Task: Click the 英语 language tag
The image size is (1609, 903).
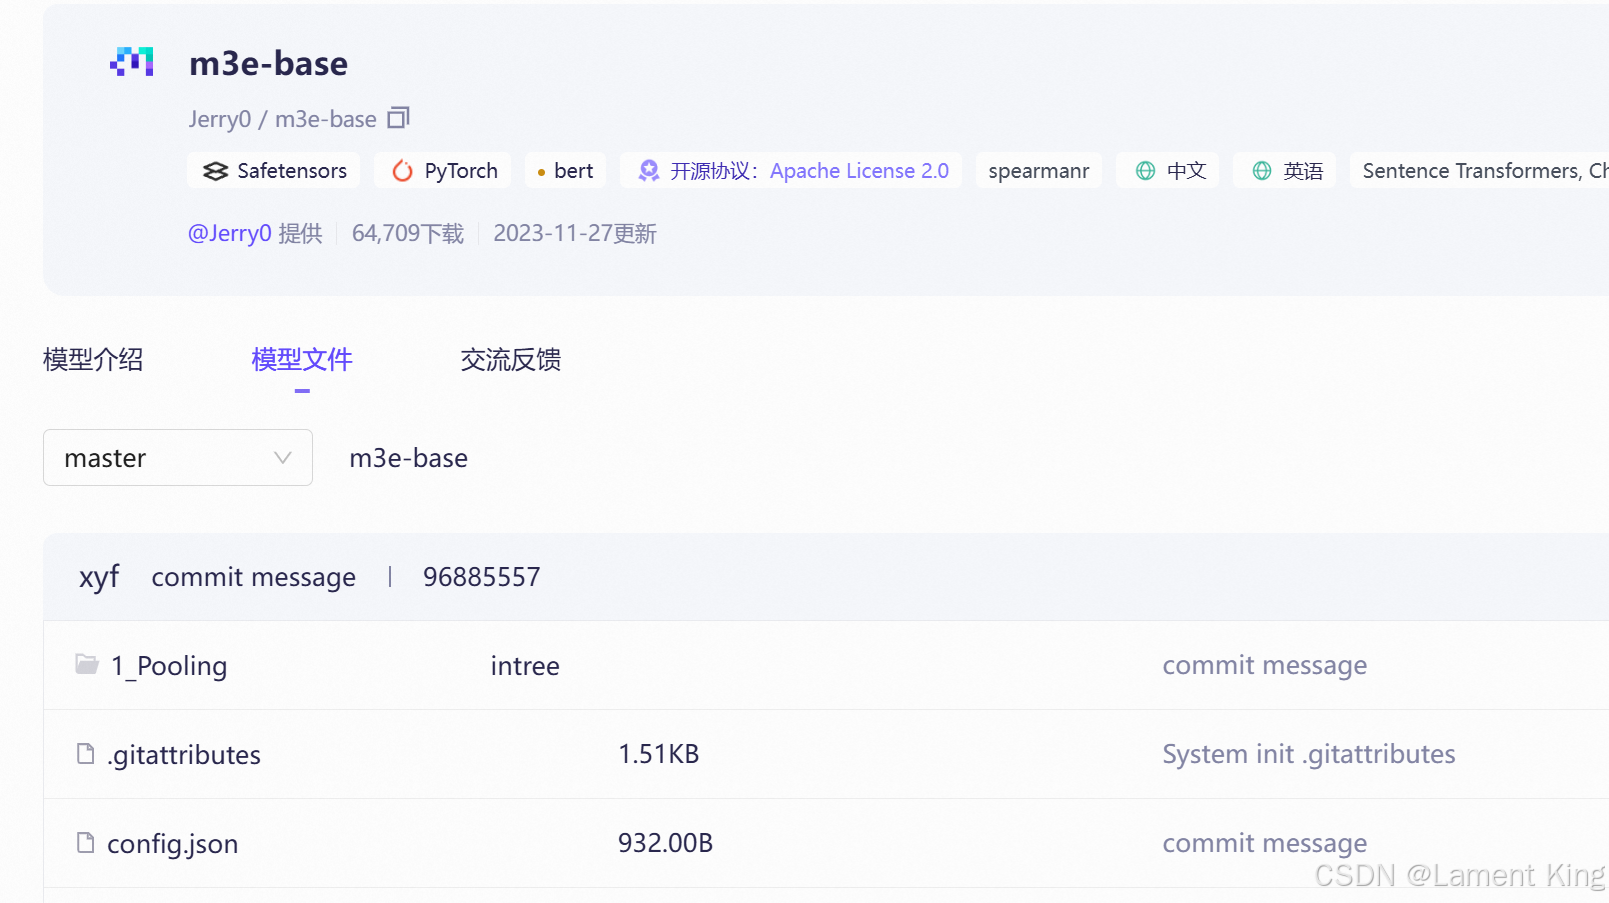Action: (1284, 171)
